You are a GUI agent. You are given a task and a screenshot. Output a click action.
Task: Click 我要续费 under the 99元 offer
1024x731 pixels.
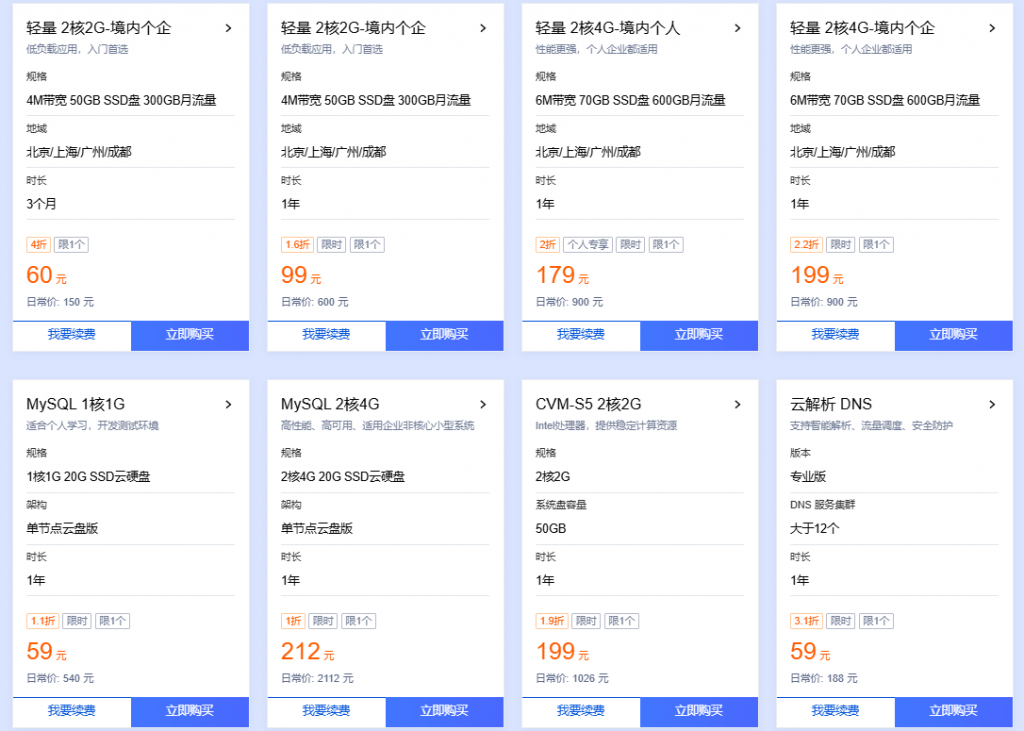click(x=325, y=335)
